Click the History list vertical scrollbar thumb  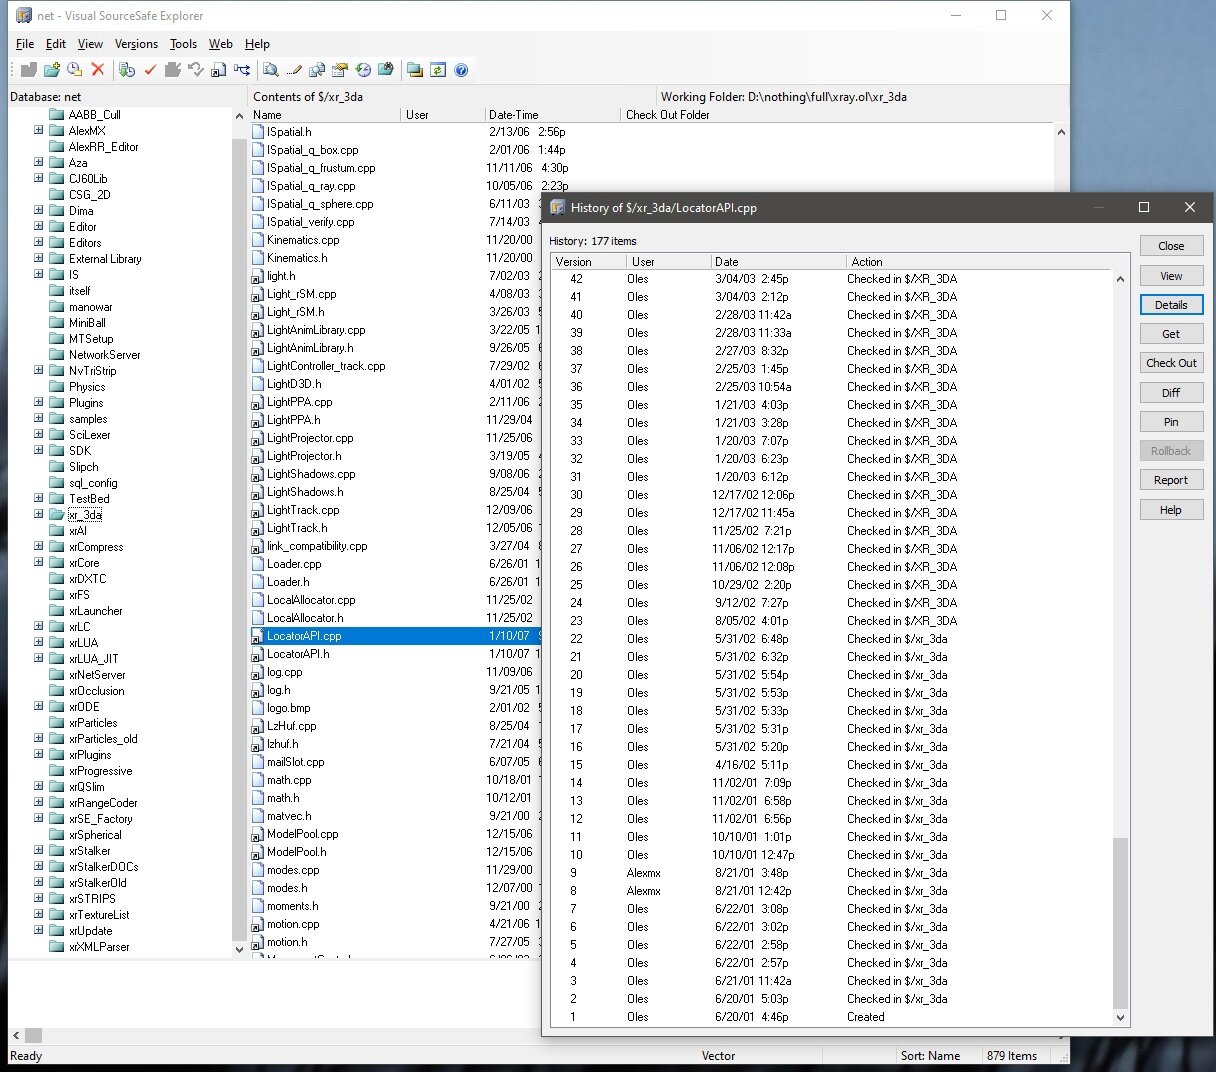coord(1120,923)
